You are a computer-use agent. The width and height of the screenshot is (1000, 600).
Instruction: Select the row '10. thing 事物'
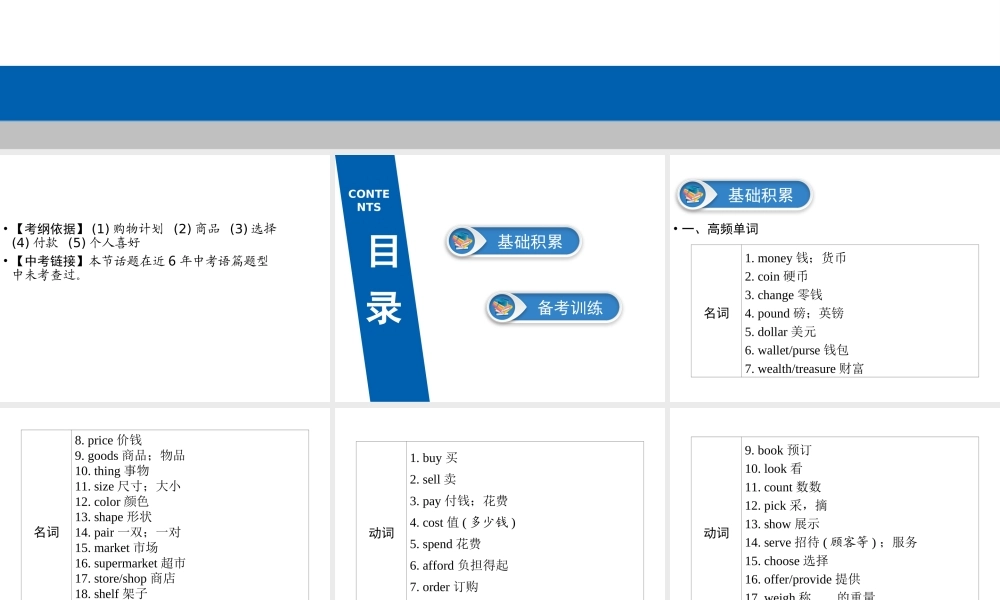(112, 471)
